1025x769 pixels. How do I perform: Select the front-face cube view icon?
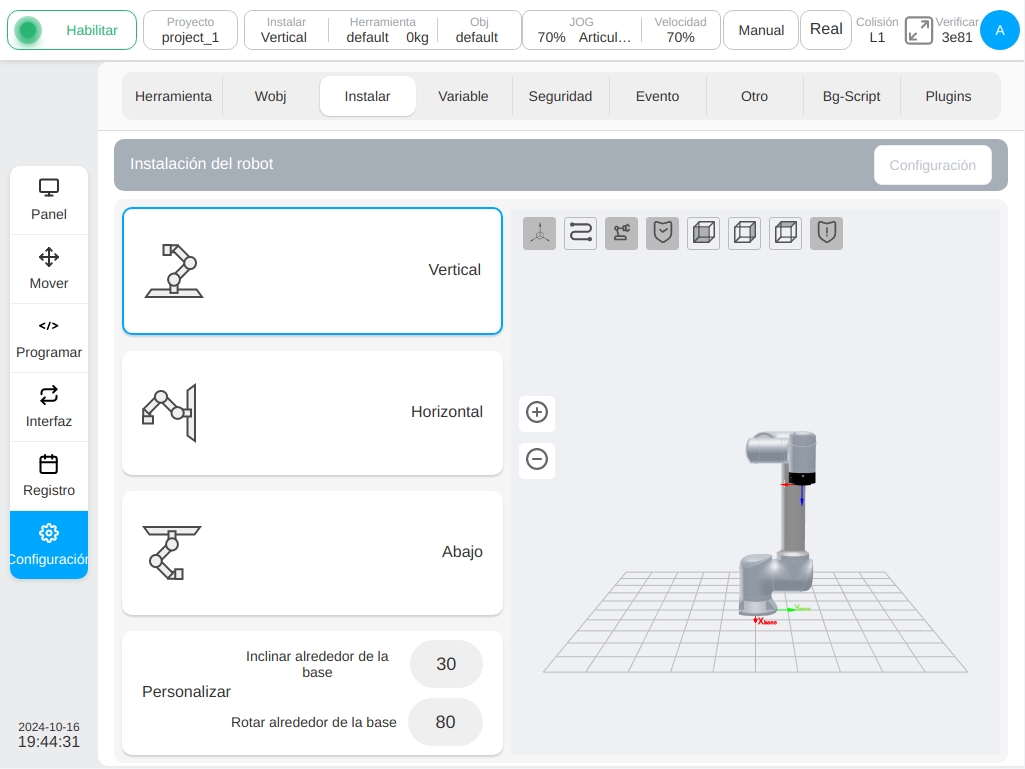pos(703,233)
